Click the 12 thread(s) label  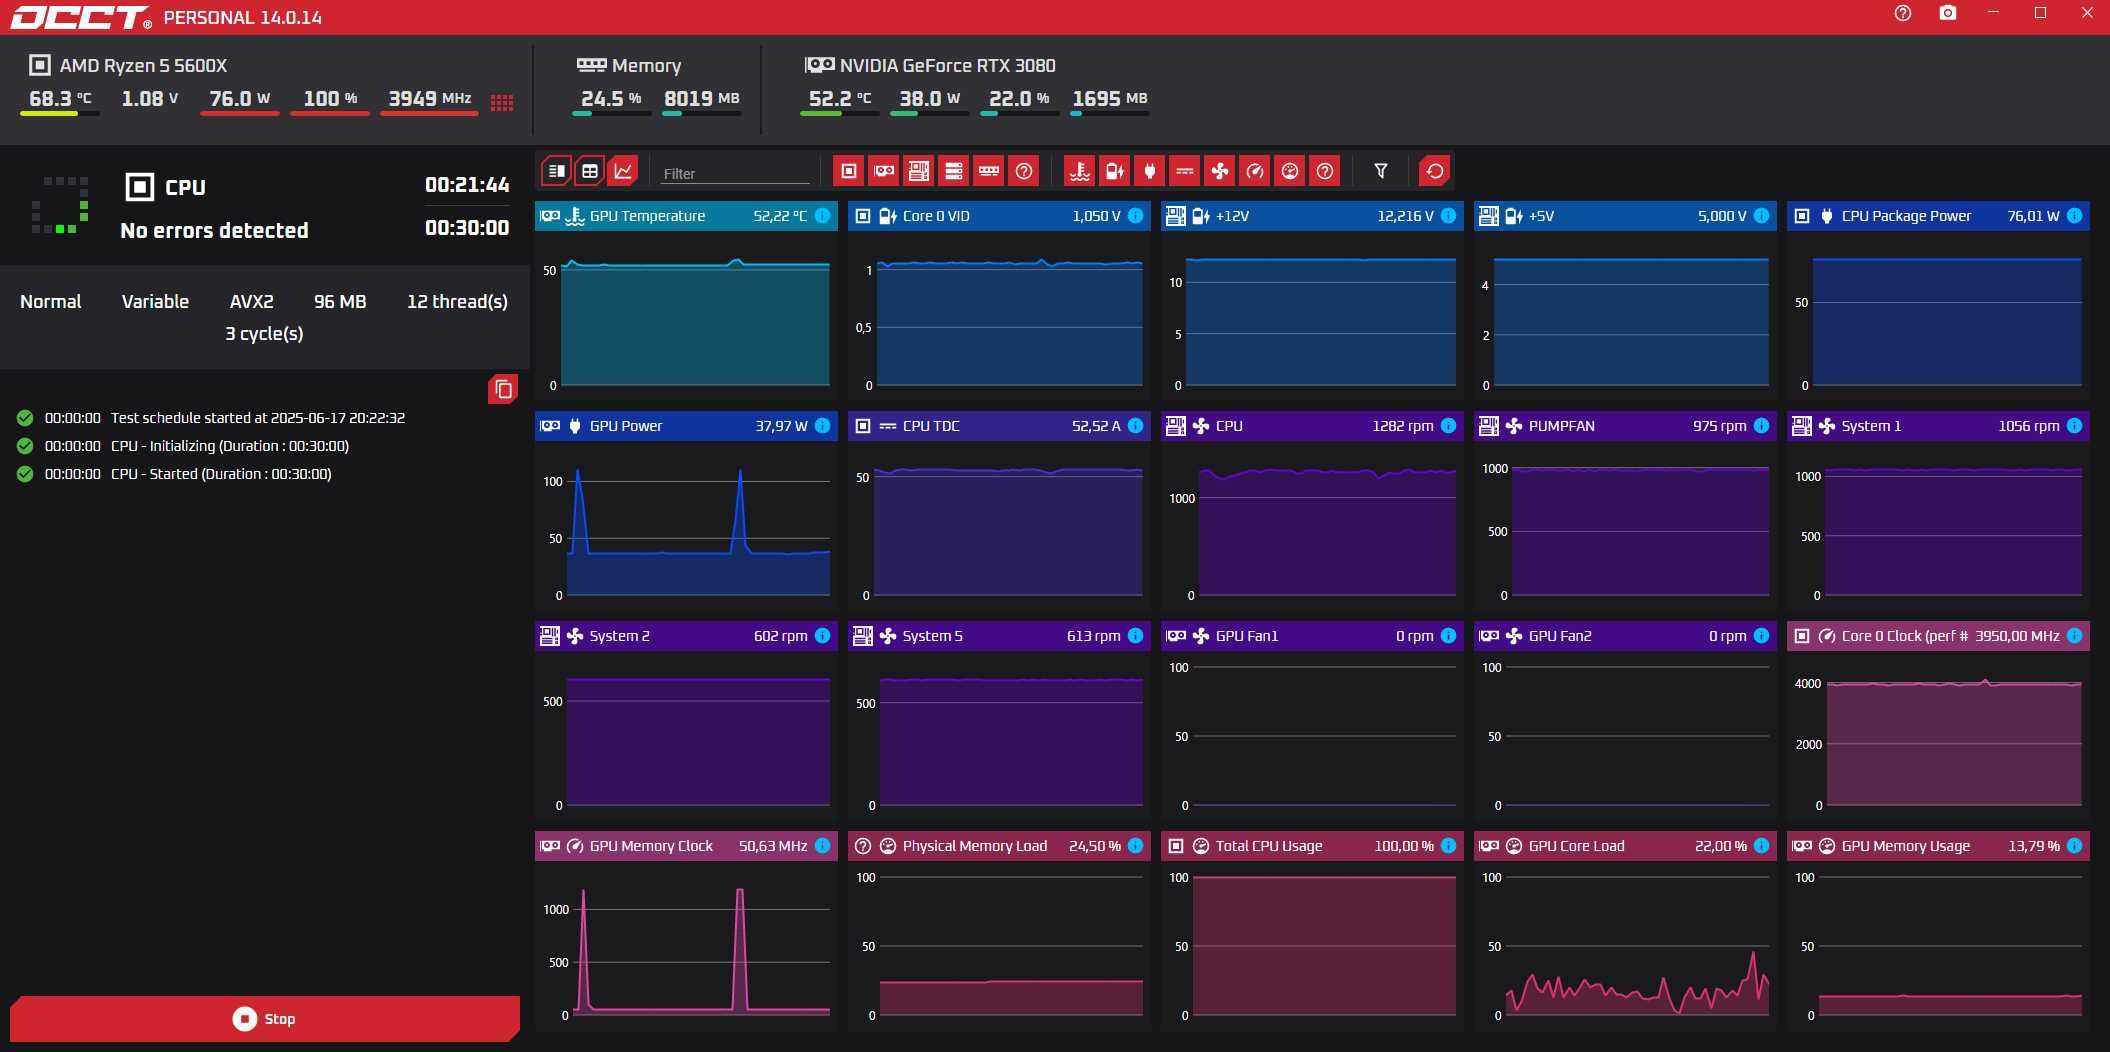pos(457,301)
